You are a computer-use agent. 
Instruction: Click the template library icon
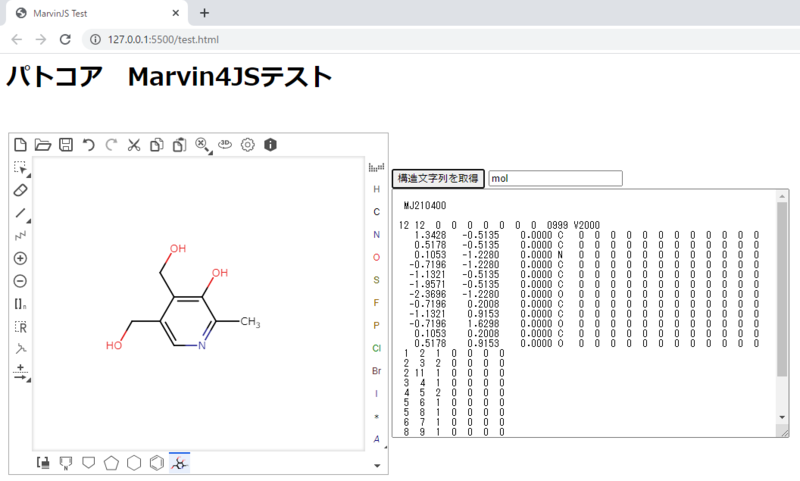(43, 463)
